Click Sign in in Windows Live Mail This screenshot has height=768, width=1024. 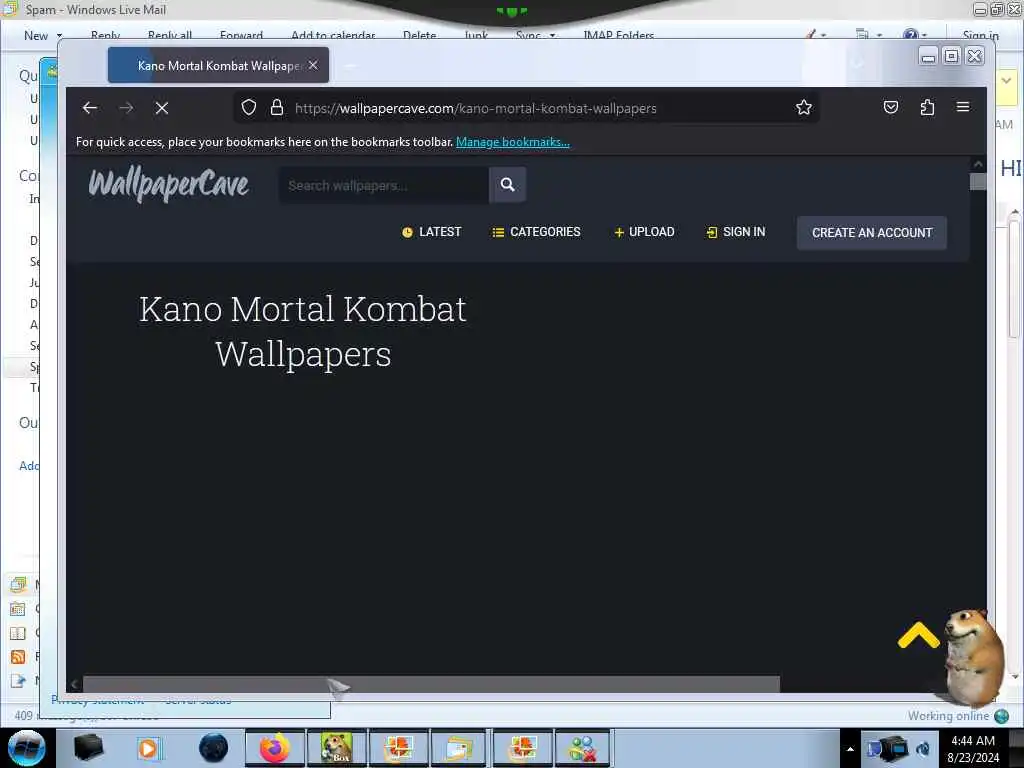pos(980,35)
